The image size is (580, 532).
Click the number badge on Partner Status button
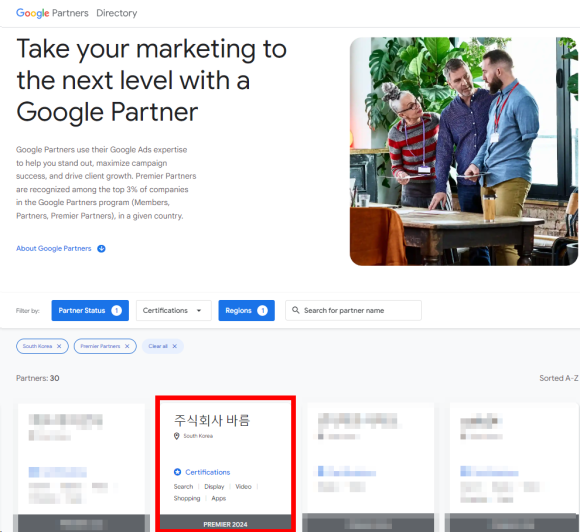pos(117,310)
